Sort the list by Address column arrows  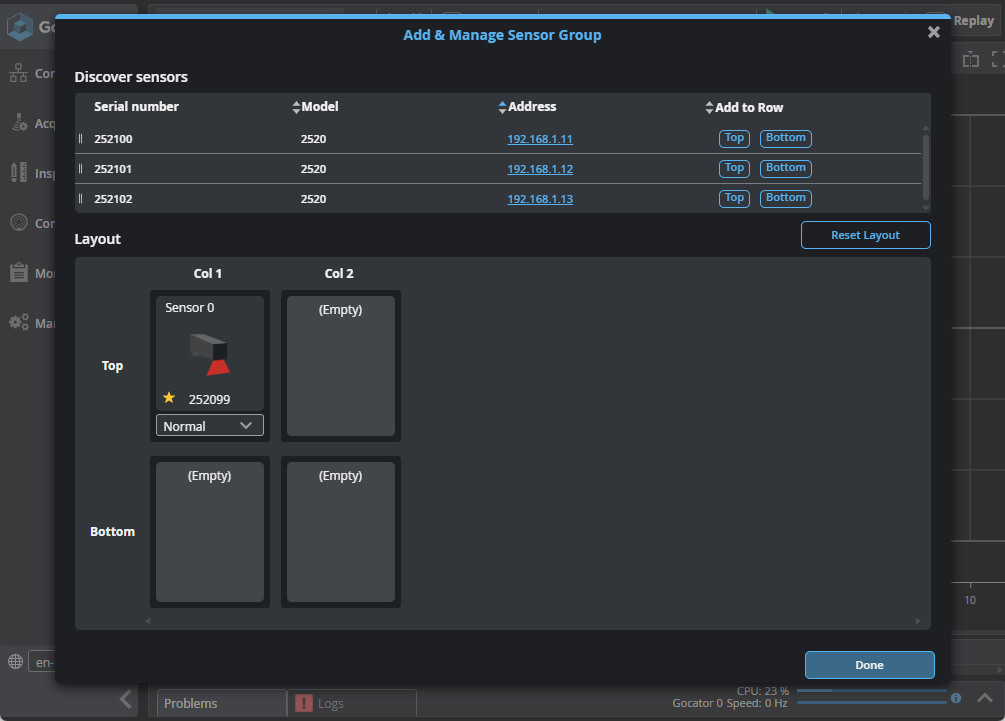[502, 107]
